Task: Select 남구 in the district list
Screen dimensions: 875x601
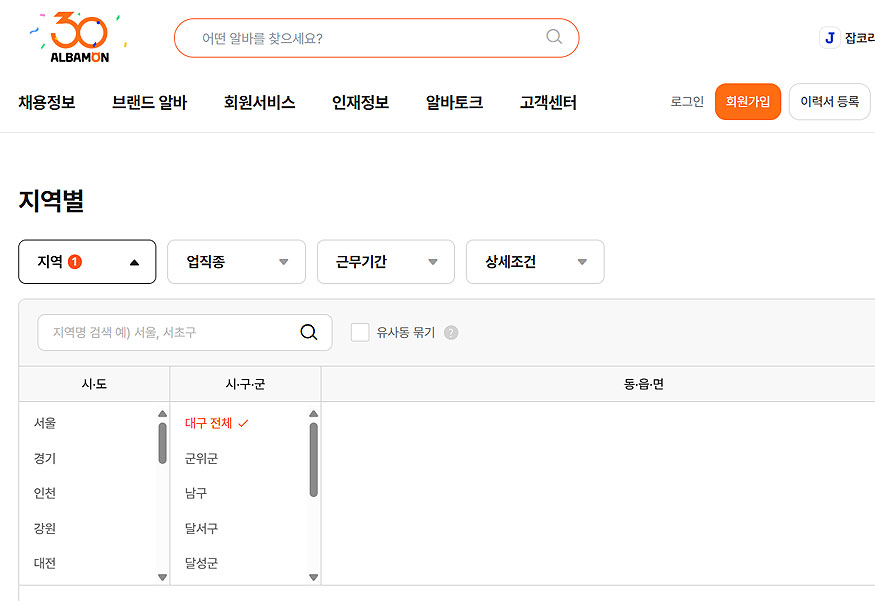Action: [196, 493]
